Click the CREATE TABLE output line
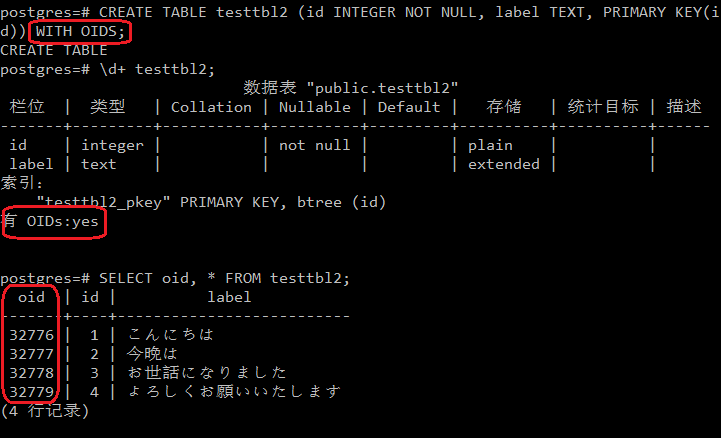 pyautogui.click(x=54, y=50)
